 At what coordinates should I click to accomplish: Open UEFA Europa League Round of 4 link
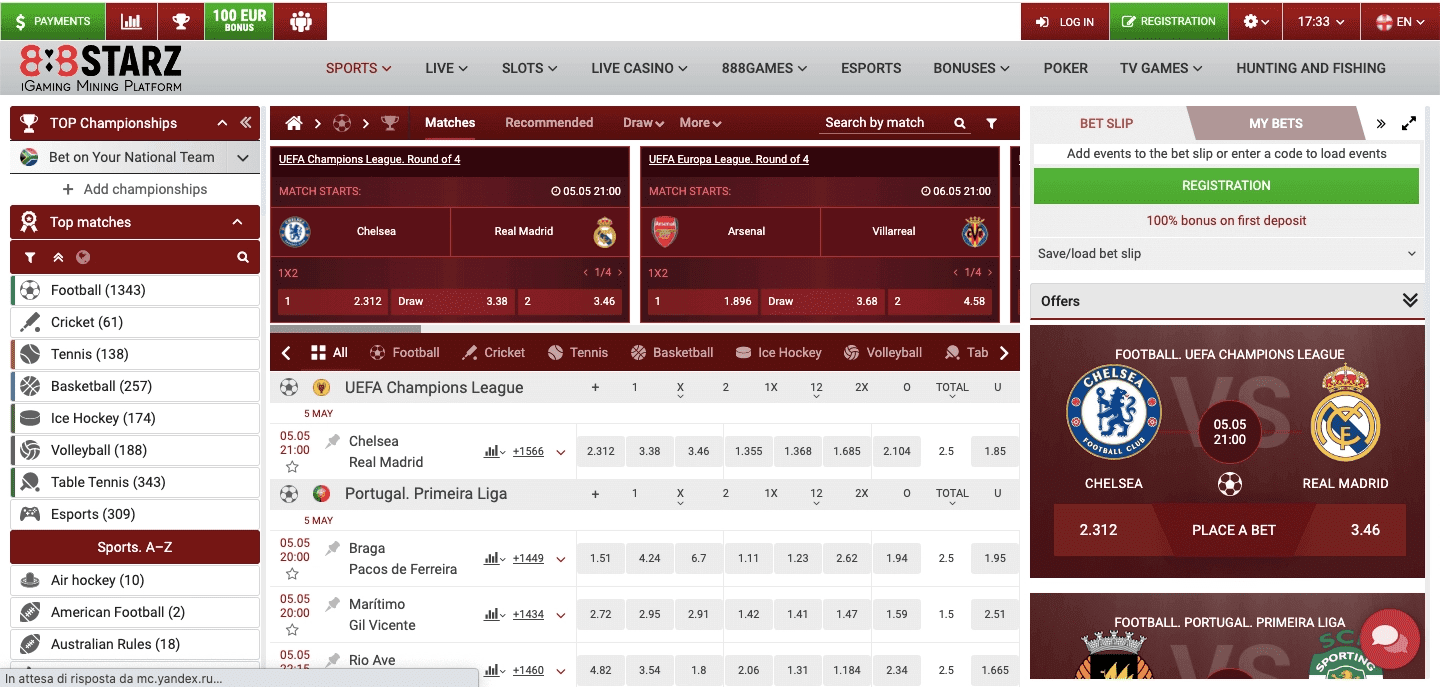(729, 159)
